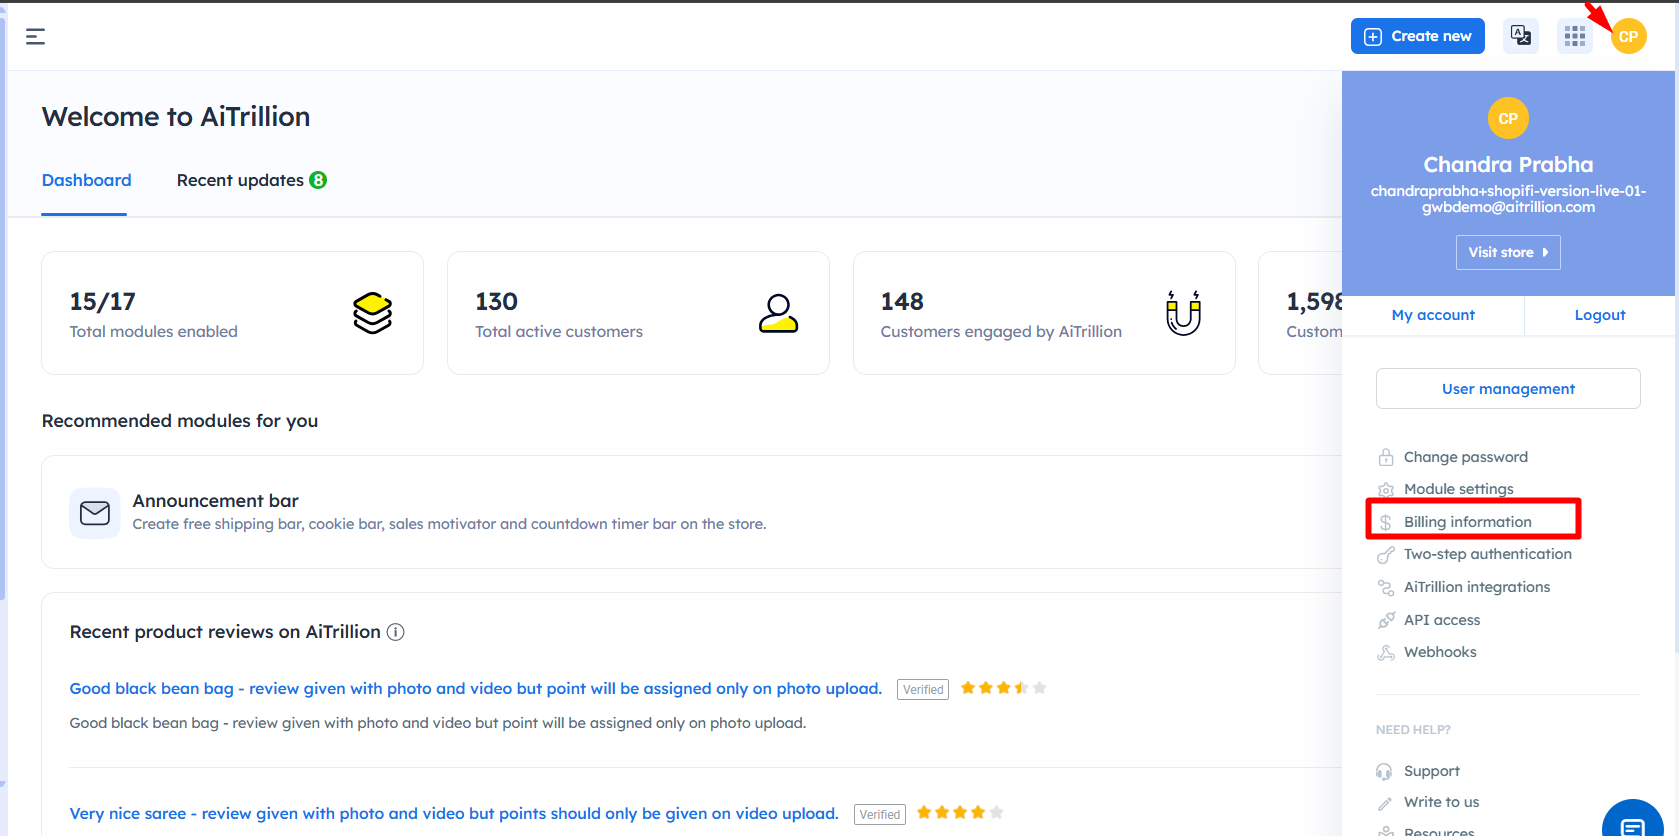Viewport: 1679px width, 836px height.
Task: Open the apps grid icon
Action: pos(1574,37)
